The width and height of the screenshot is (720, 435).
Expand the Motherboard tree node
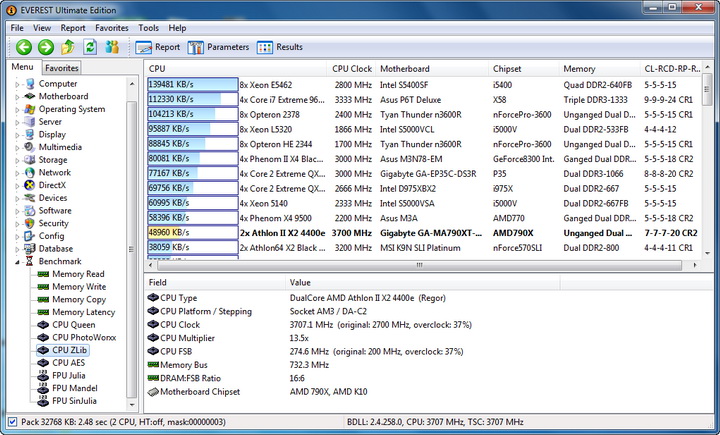click(17, 96)
